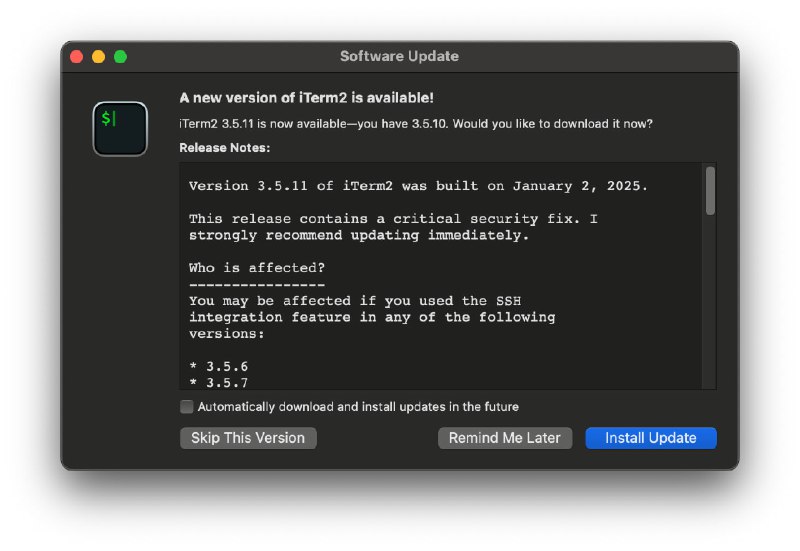Minimize the dialog with the yellow button
The image size is (800, 551).
98,57
